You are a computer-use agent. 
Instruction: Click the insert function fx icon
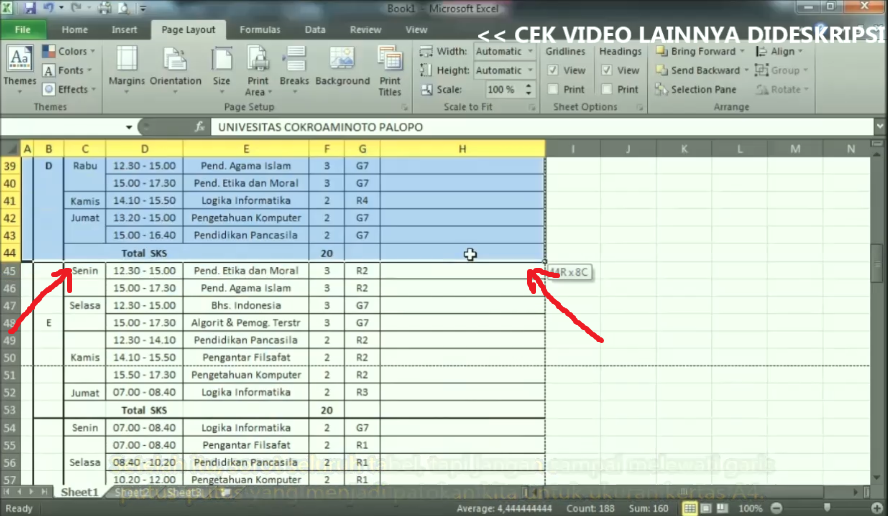pos(199,127)
